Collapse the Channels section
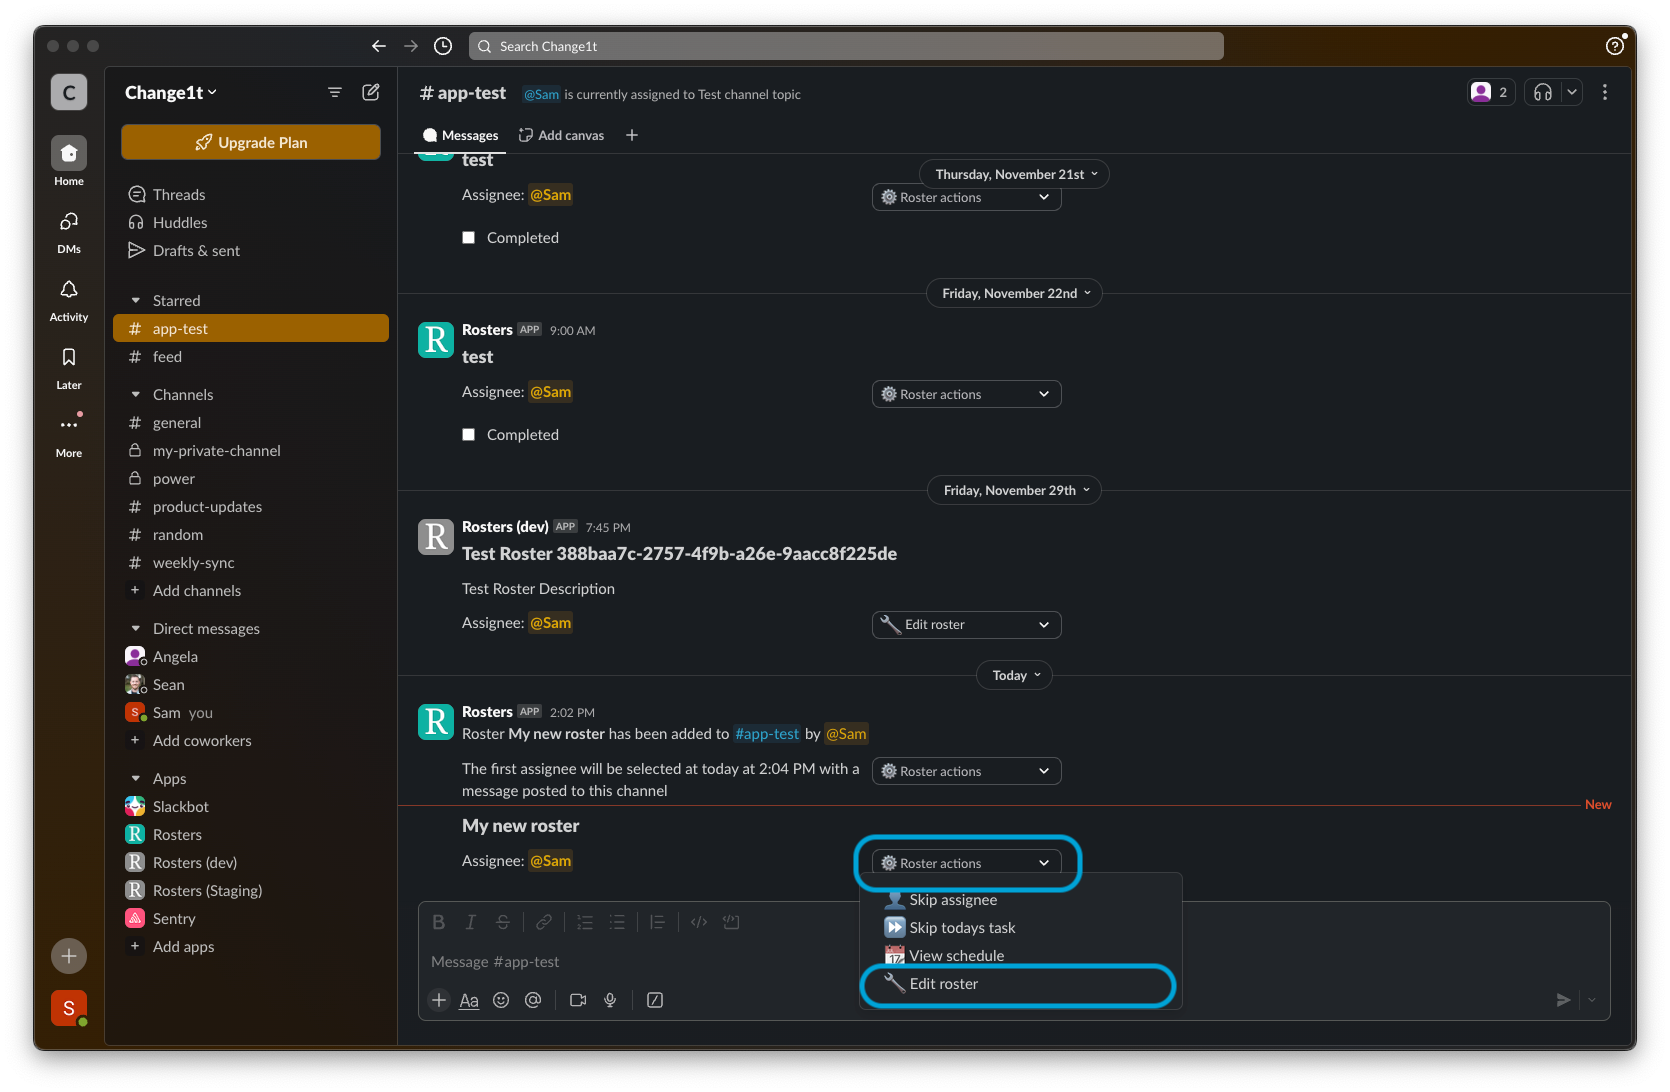1670x1092 pixels. pos(135,395)
